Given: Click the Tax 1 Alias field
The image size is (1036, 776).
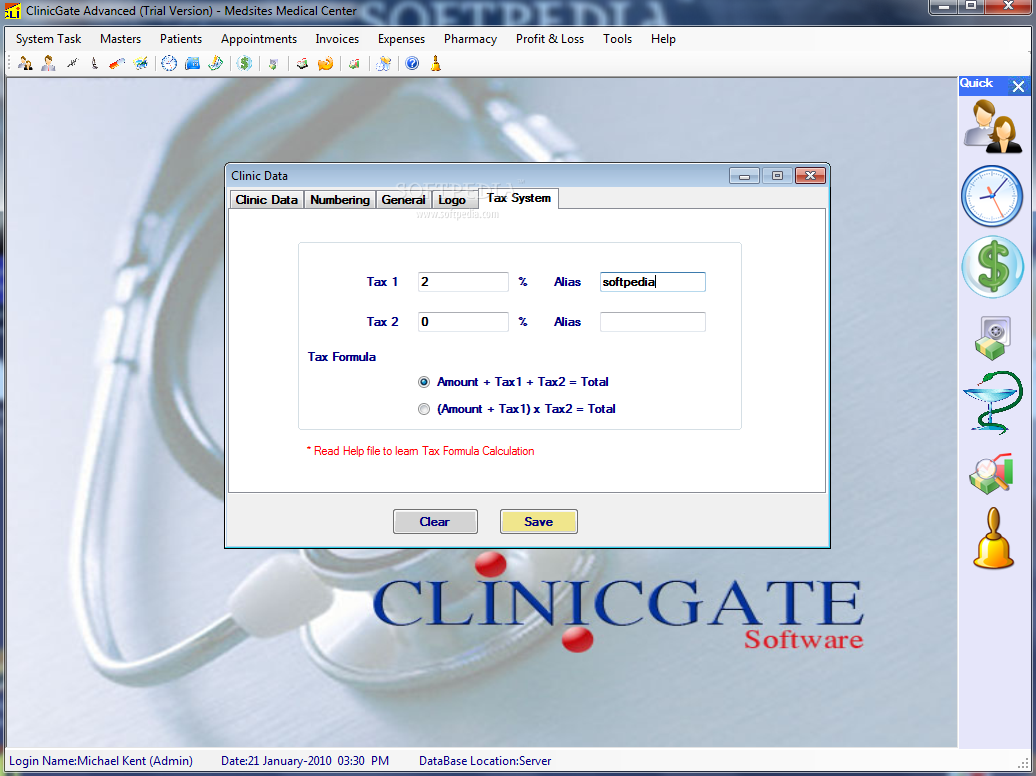Looking at the screenshot, I should point(653,282).
